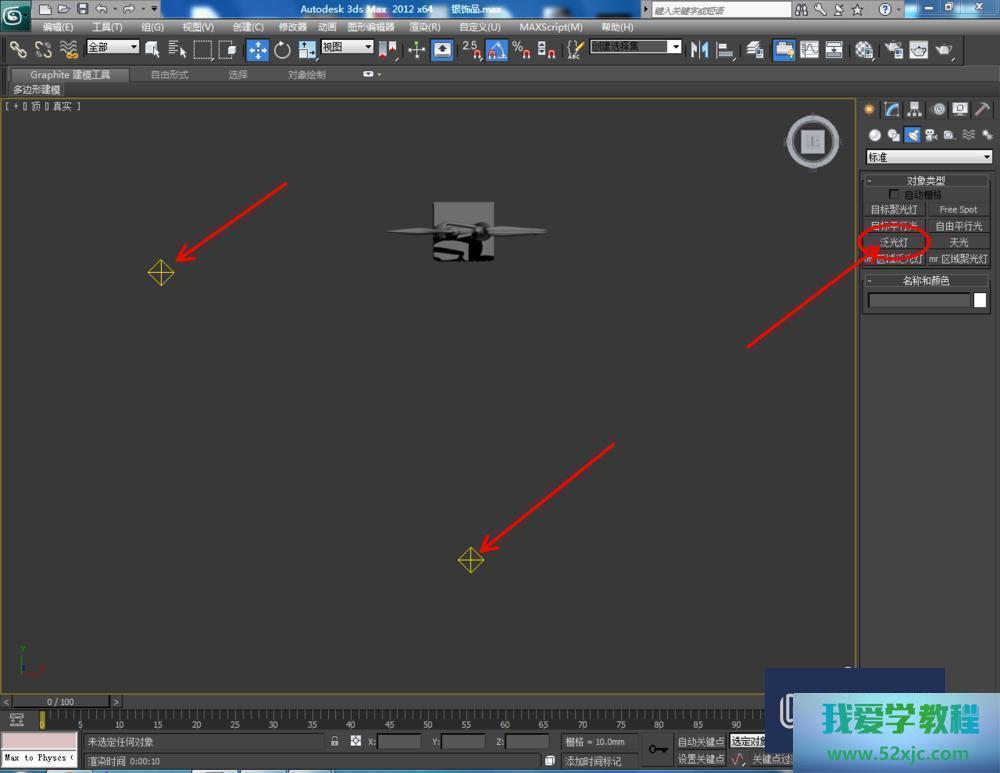Open the 全部 selection filter dropdown
The width and height of the screenshot is (1000, 773).
tap(112, 48)
